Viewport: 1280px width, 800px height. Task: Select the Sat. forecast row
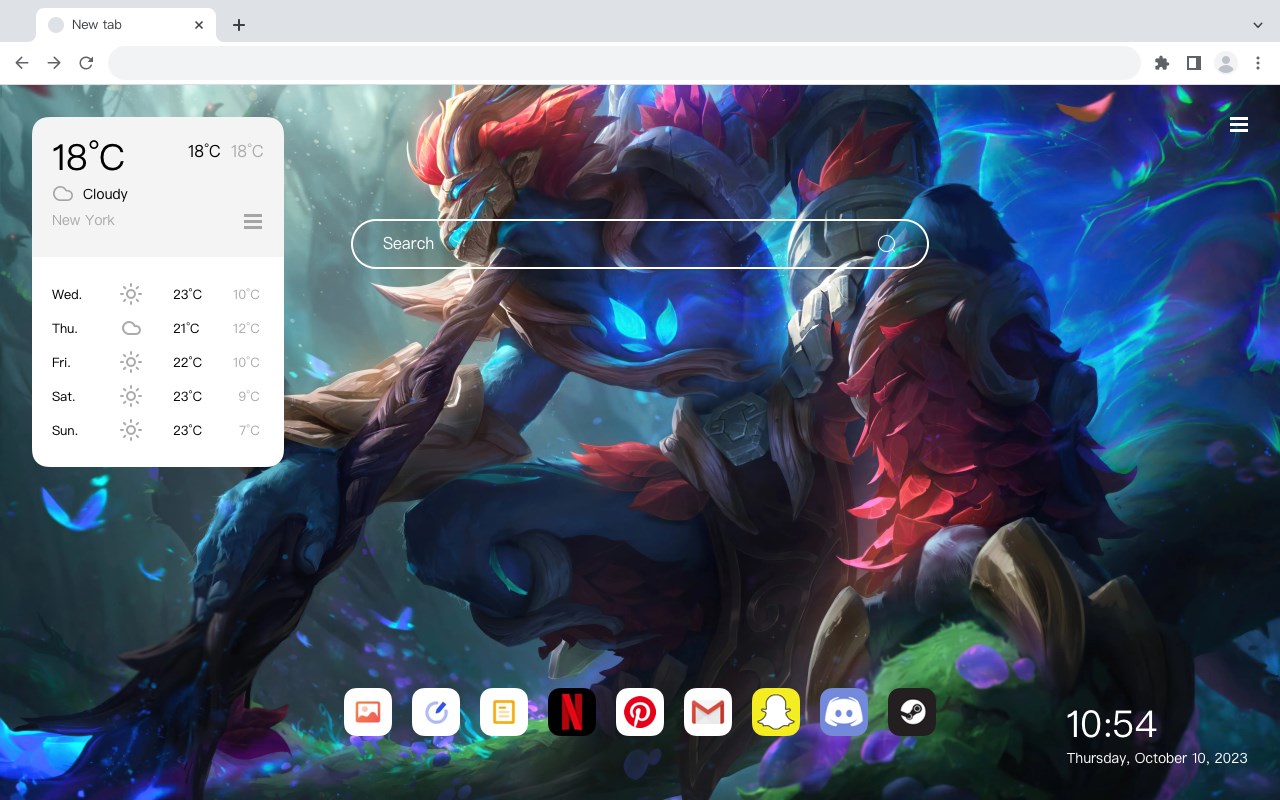[x=158, y=396]
